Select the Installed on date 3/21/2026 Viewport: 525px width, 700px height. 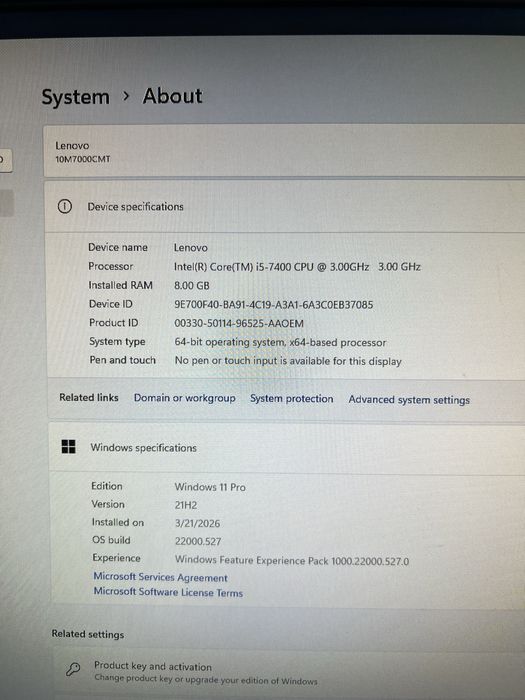pyautogui.click(x=197, y=523)
